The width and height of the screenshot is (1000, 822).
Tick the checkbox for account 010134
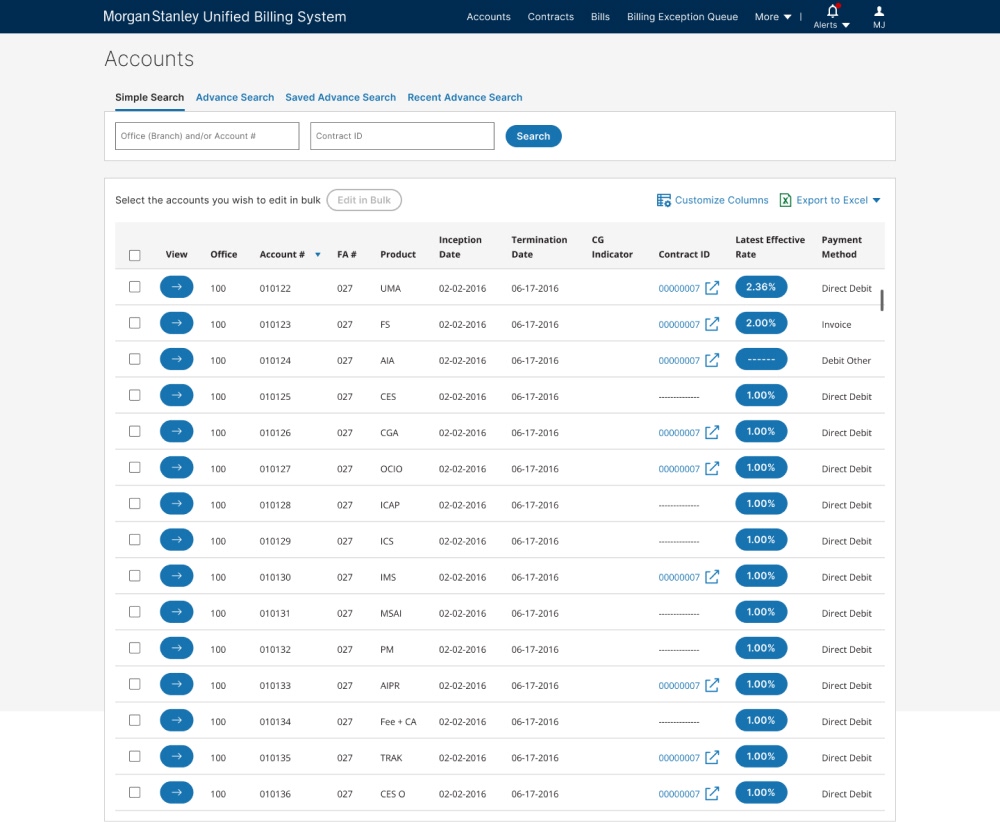coord(134,719)
